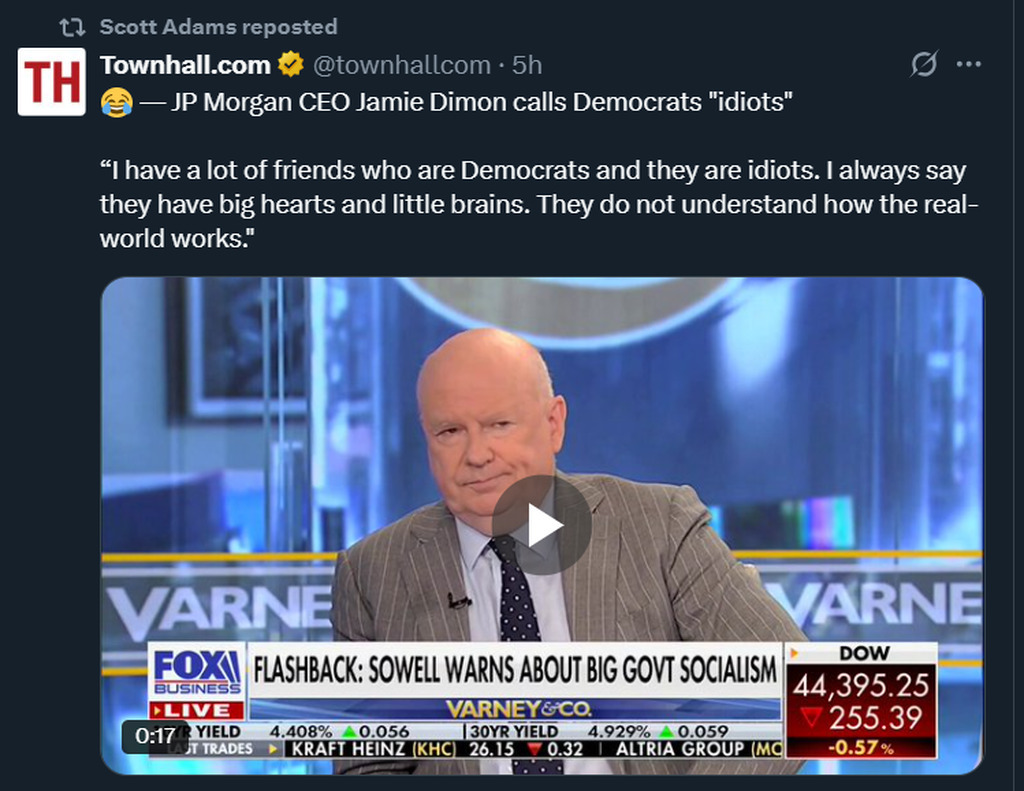The height and width of the screenshot is (791, 1024).
Task: Click the gold verified badge beside Townhall.com
Action: click(x=291, y=66)
